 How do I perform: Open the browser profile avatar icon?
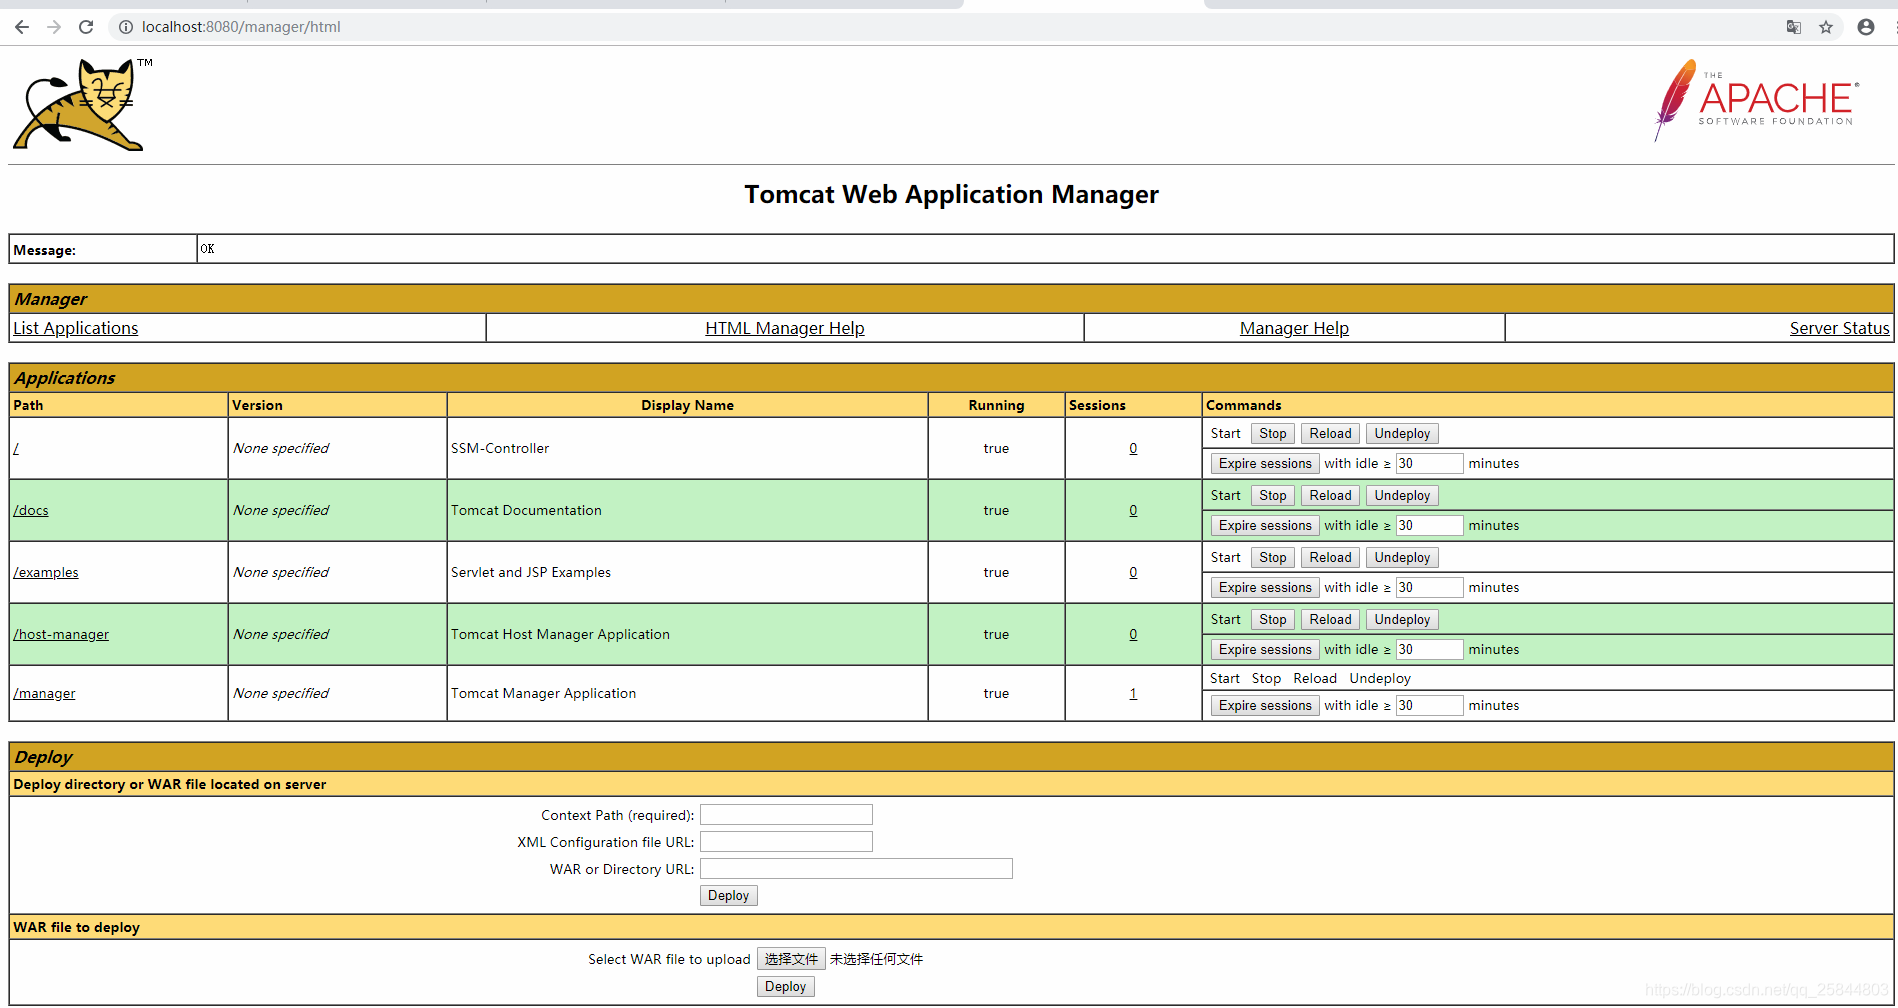1866,27
